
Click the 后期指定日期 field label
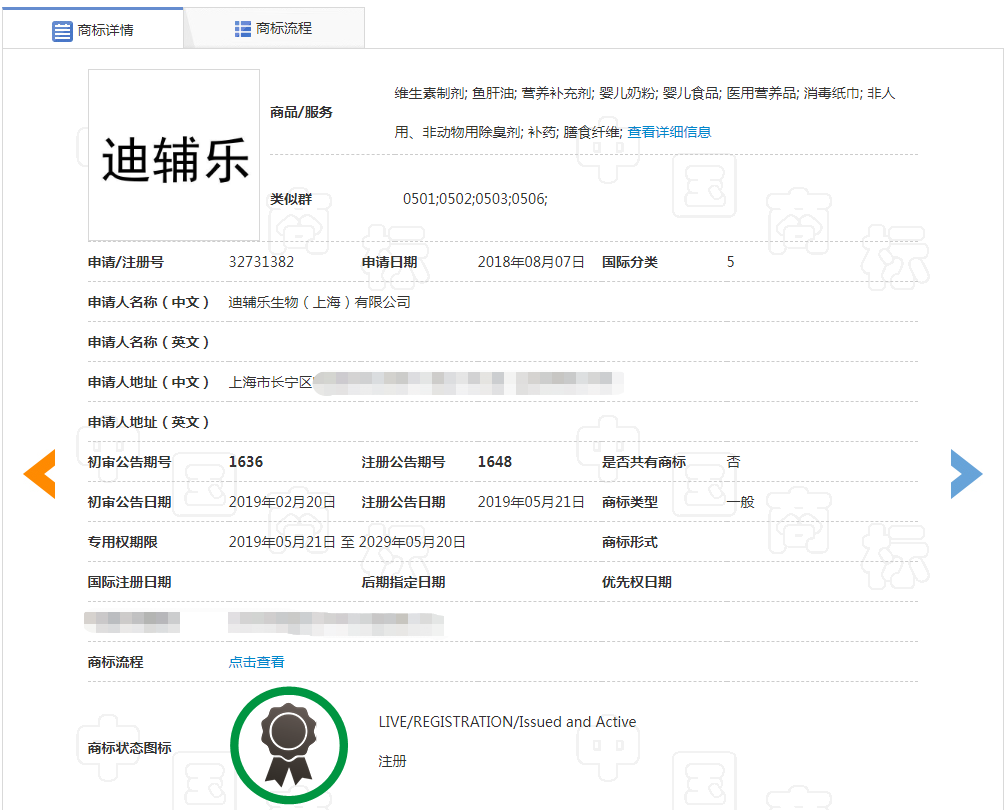coord(403,582)
